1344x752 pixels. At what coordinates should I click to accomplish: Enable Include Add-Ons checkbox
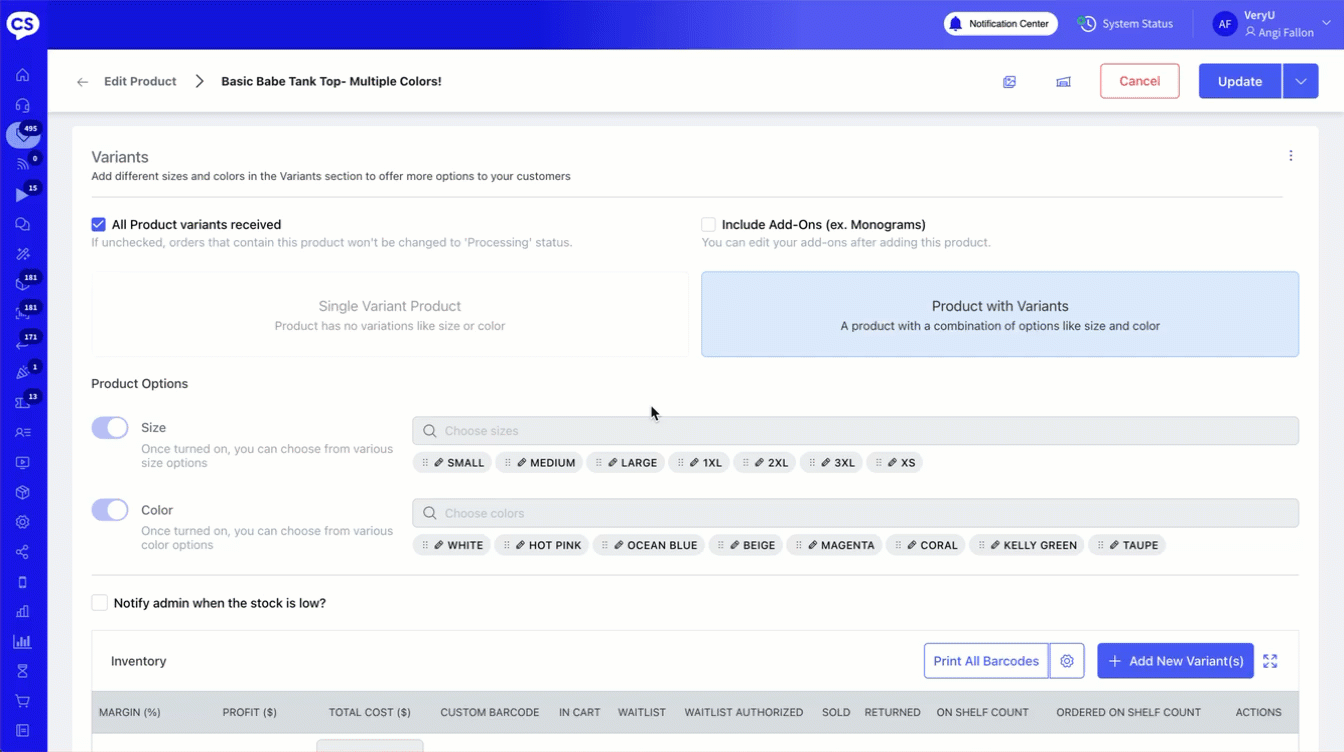point(708,225)
